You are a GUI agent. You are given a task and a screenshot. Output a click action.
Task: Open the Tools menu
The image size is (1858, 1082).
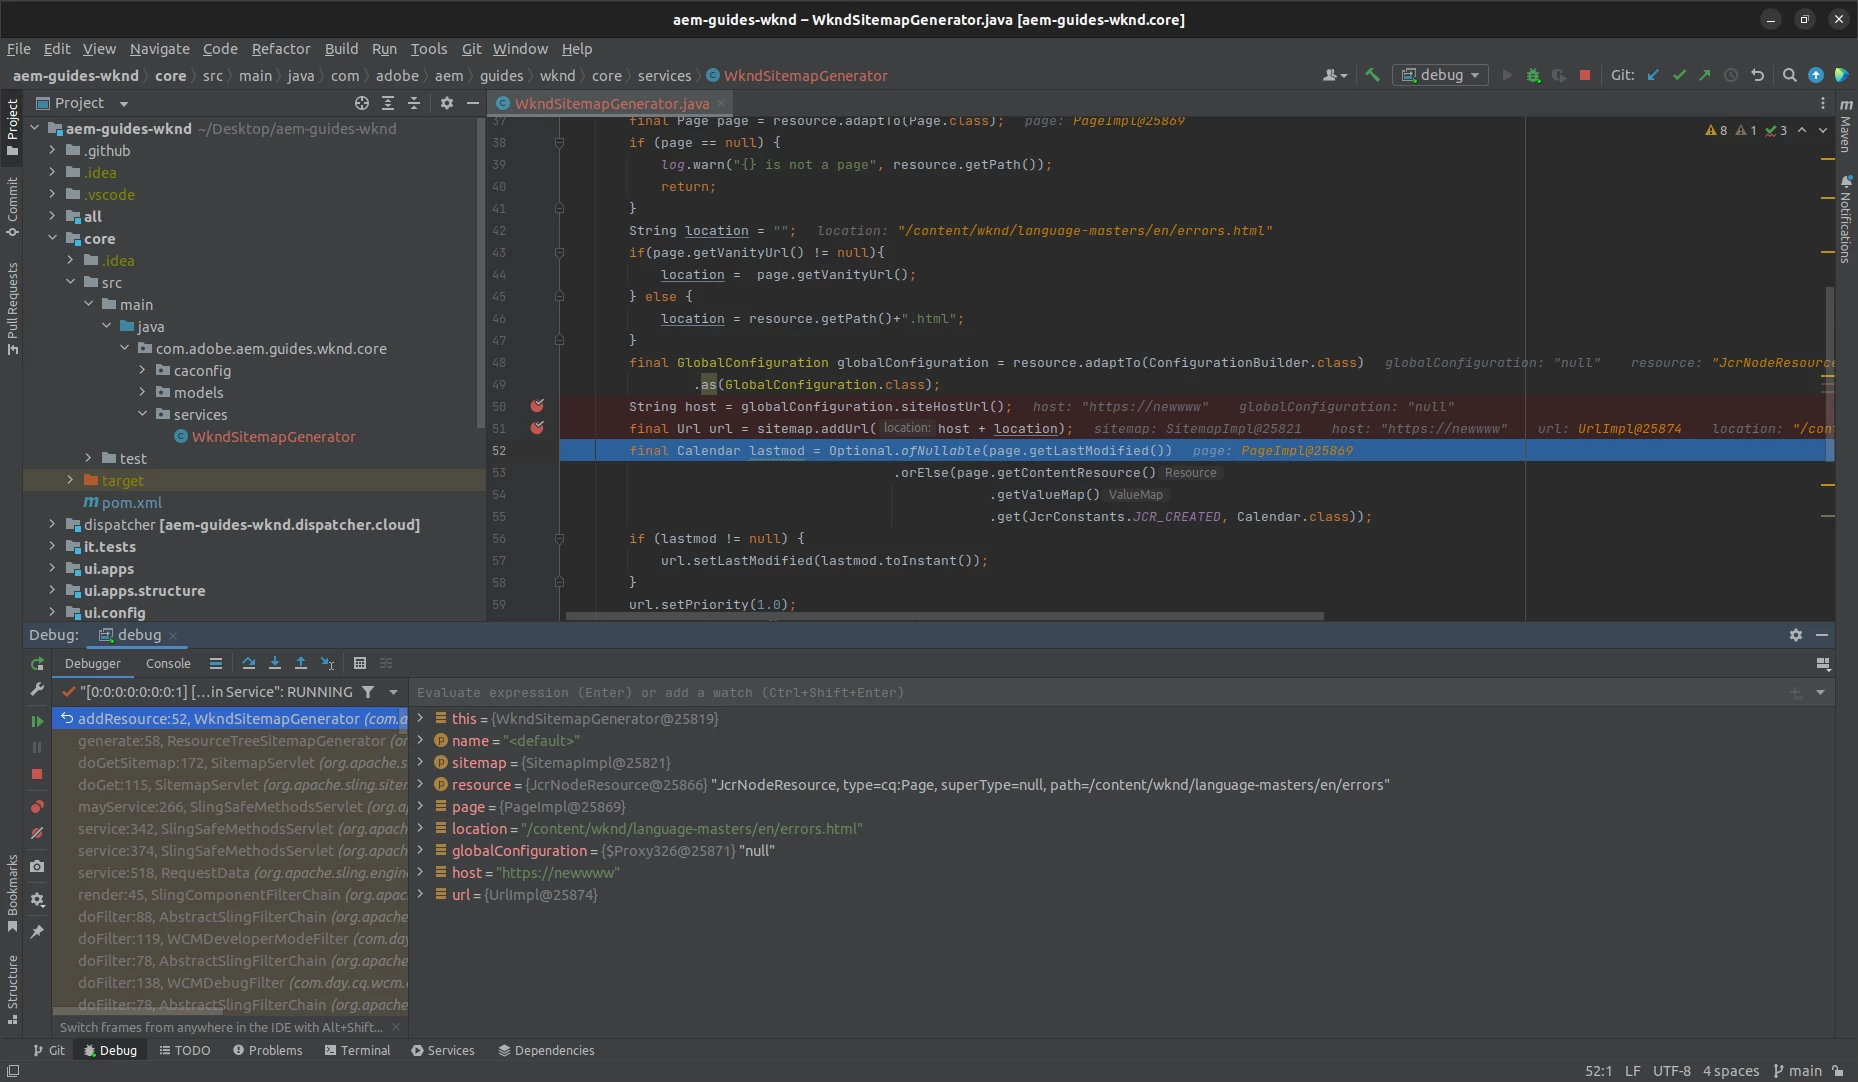tap(429, 48)
